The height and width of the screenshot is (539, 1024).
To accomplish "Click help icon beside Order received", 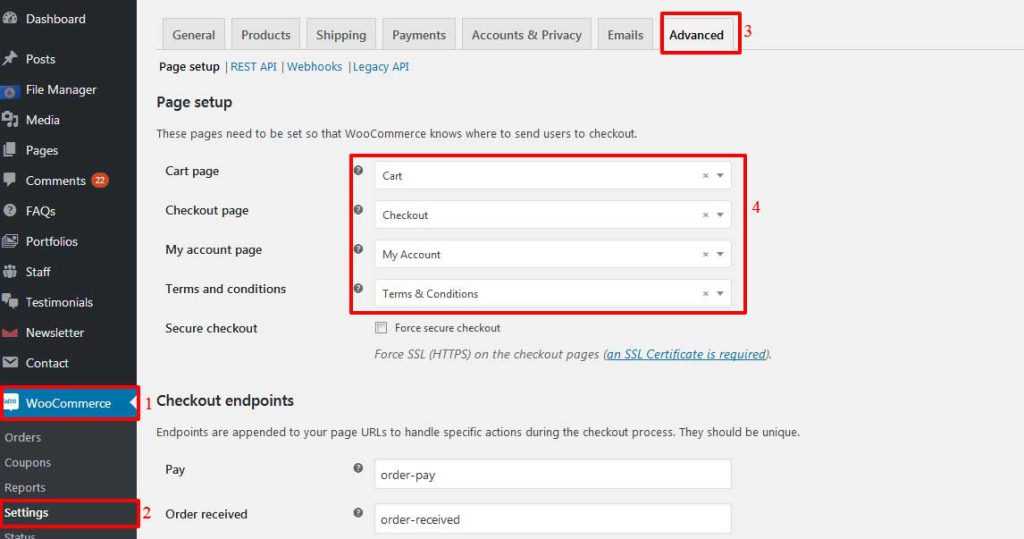I will pos(358,513).
